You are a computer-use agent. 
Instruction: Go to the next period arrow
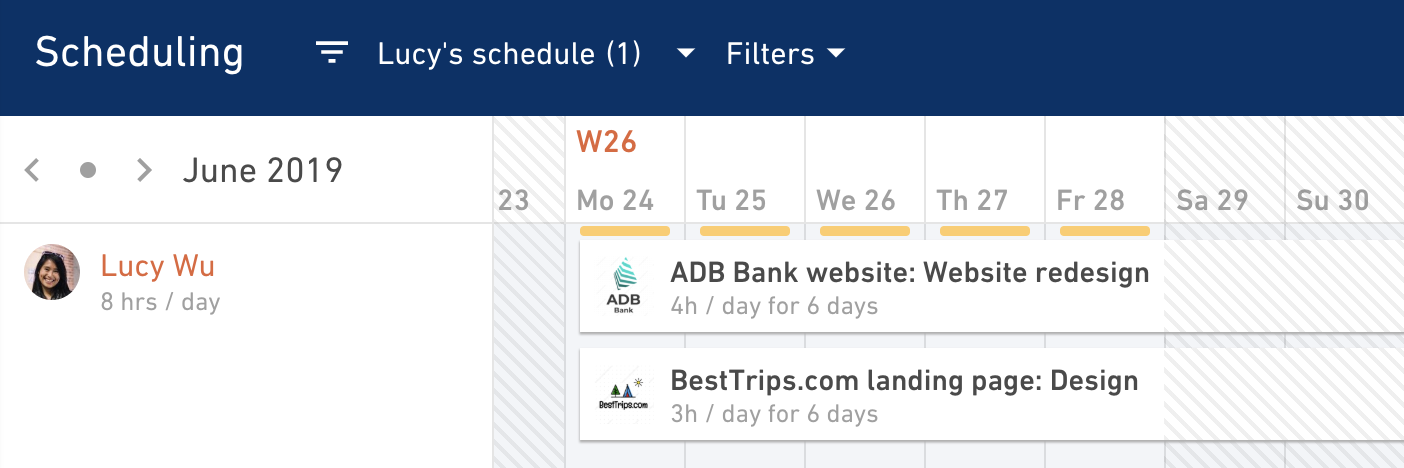click(x=145, y=170)
